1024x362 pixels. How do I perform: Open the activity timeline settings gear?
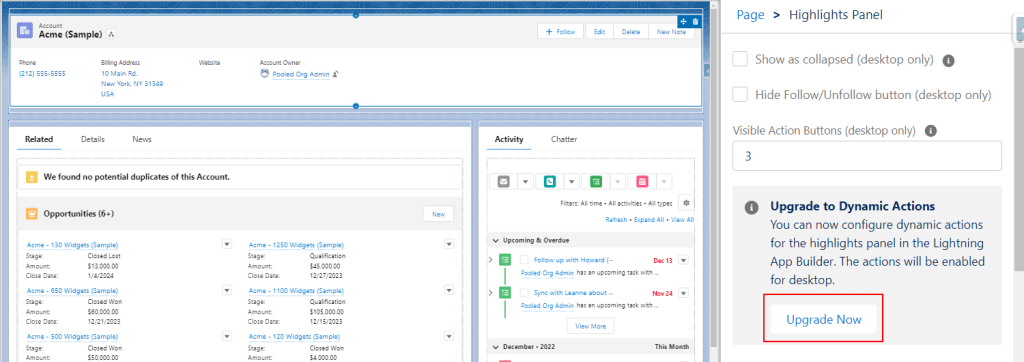(686, 203)
